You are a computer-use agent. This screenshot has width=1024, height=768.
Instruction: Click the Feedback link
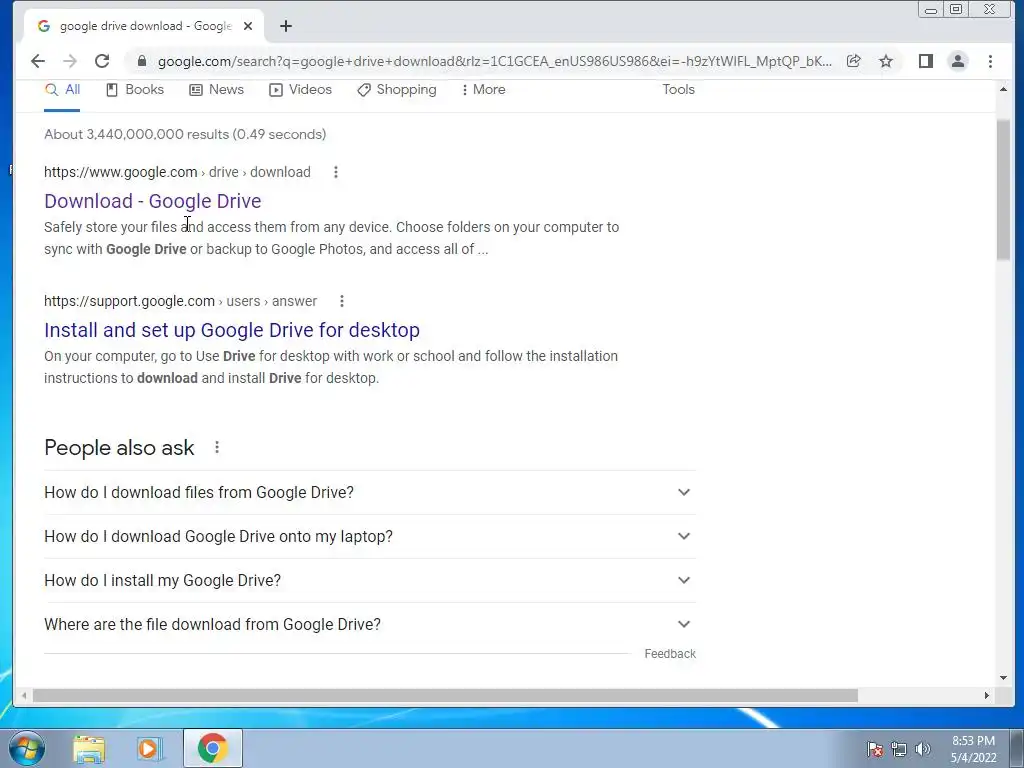(670, 654)
